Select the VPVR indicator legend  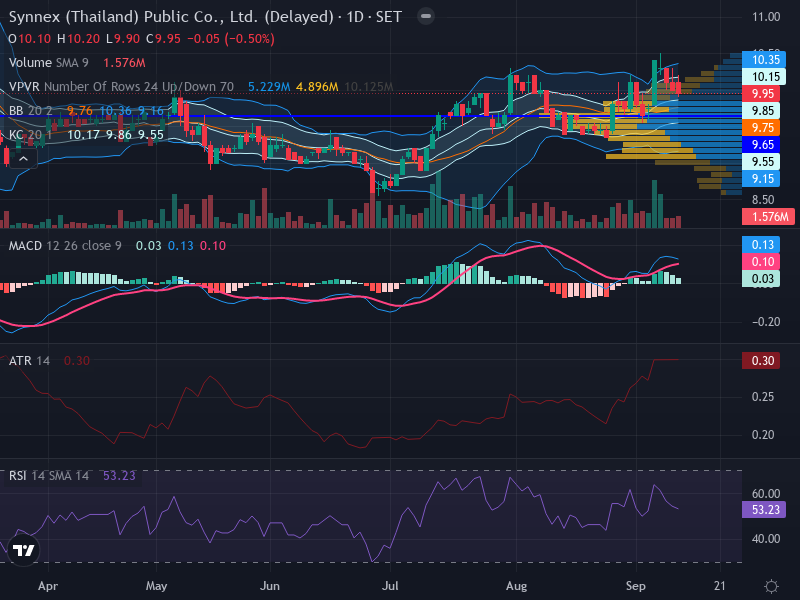coord(121,87)
